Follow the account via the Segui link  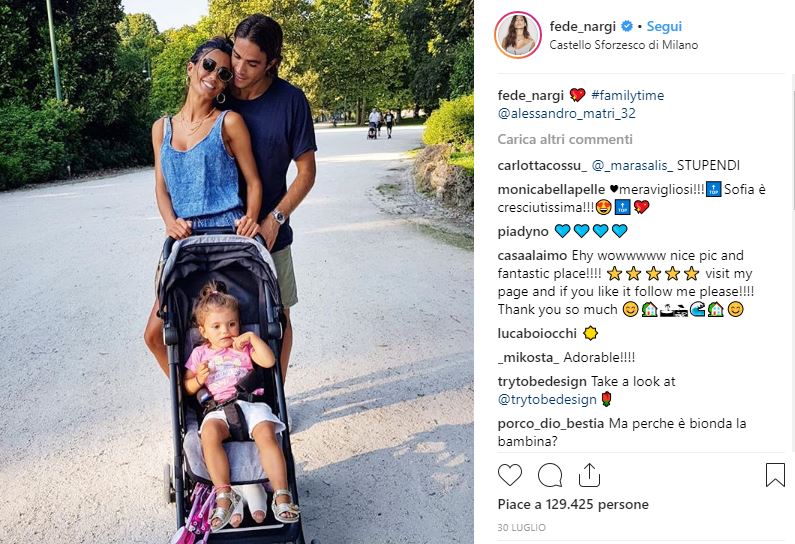(664, 26)
